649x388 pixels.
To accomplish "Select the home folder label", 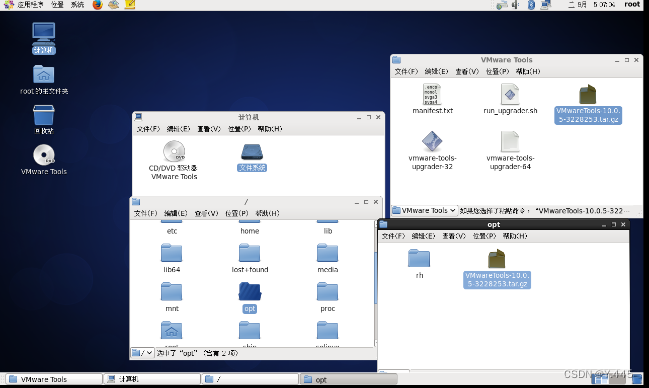I will (x=250, y=231).
